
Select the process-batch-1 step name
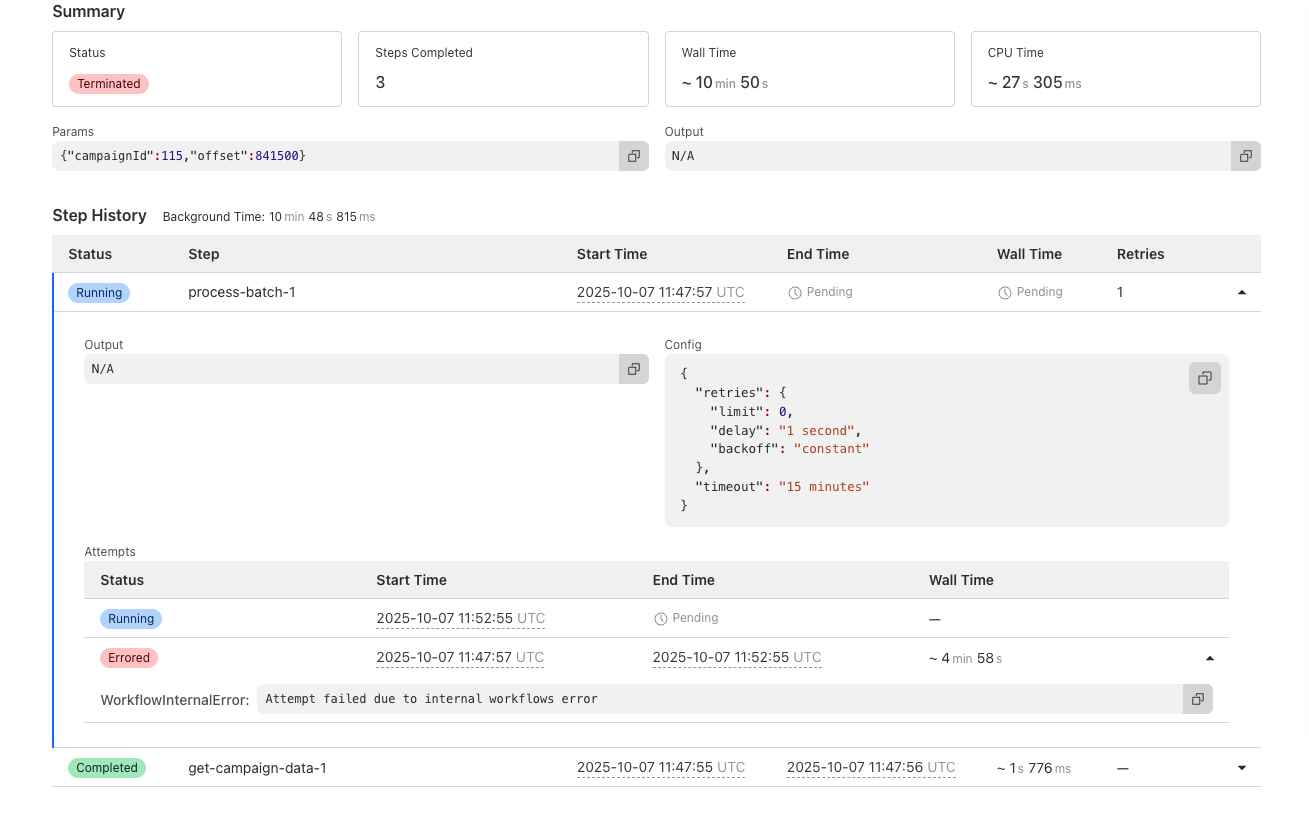[242, 293]
